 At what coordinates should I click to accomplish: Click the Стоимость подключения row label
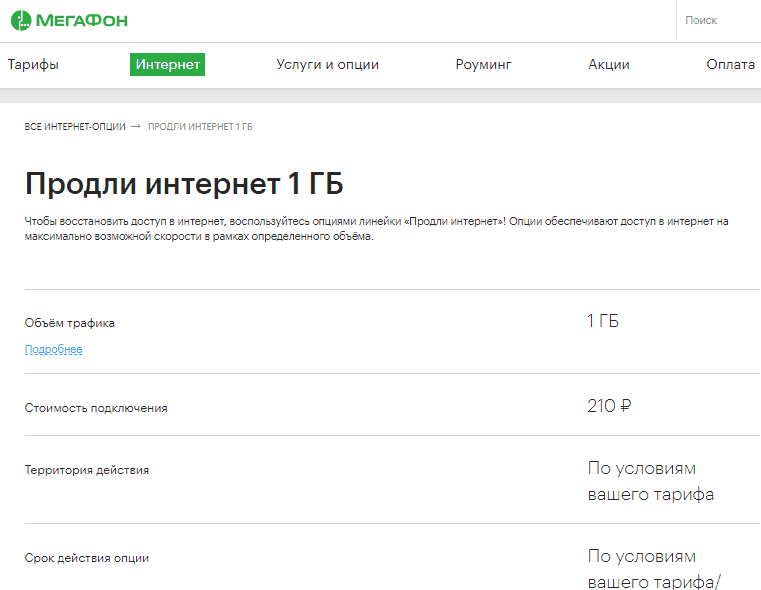pyautogui.click(x=96, y=408)
